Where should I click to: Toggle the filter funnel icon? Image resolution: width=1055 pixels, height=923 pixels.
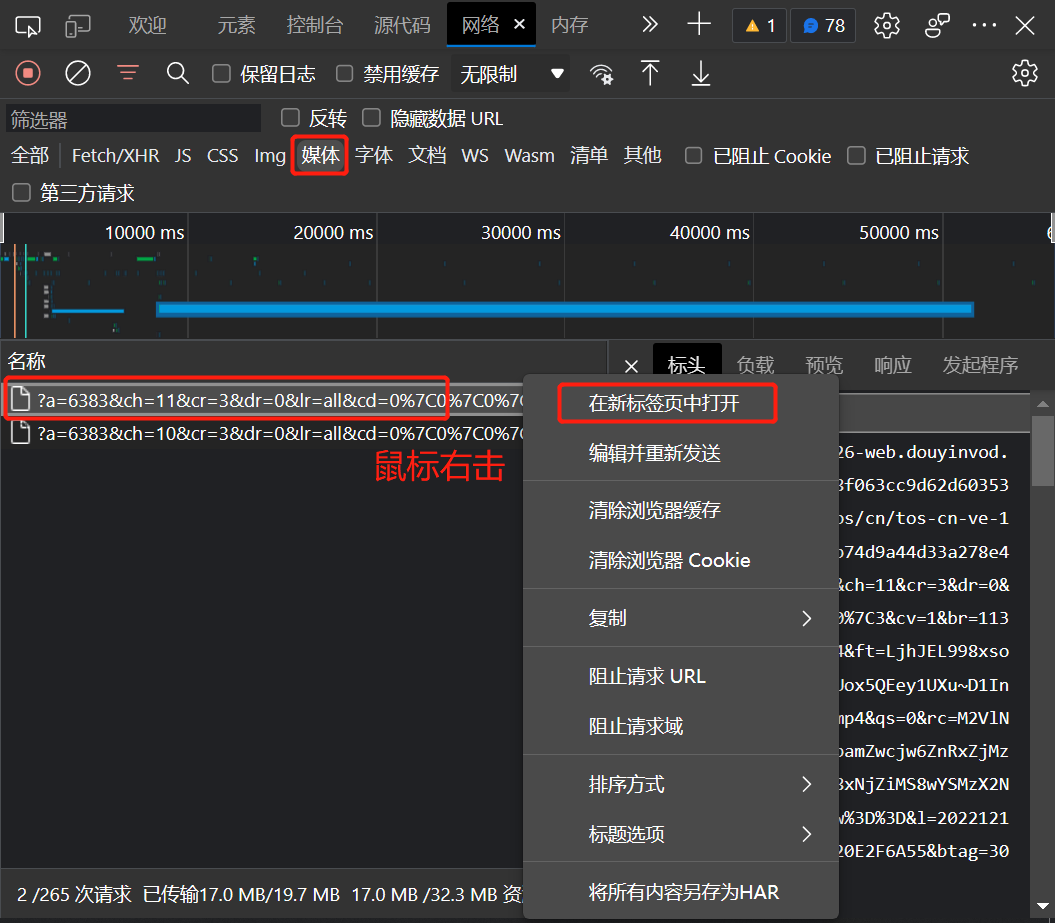[x=127, y=73]
